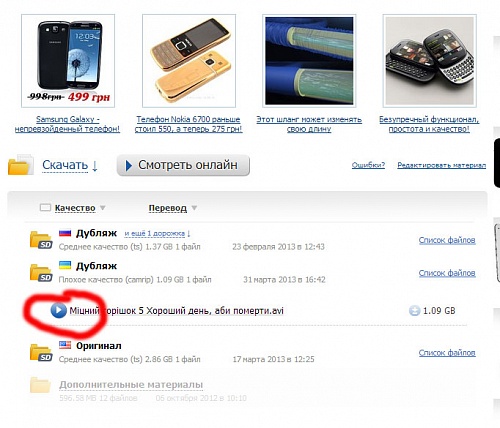Click the Дополнительные материалы folder icon

pyautogui.click(x=40, y=385)
